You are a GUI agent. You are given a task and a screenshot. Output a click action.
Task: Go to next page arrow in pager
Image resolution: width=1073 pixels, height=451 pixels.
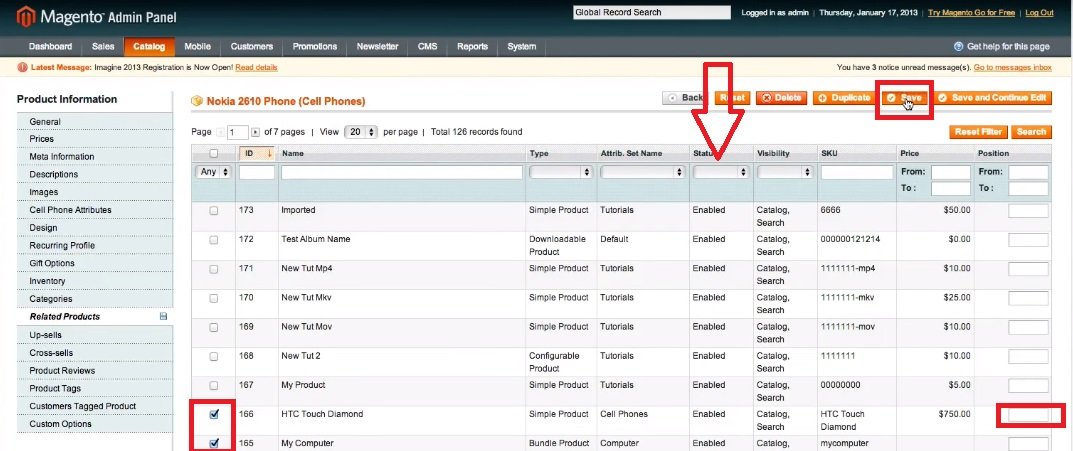[255, 132]
